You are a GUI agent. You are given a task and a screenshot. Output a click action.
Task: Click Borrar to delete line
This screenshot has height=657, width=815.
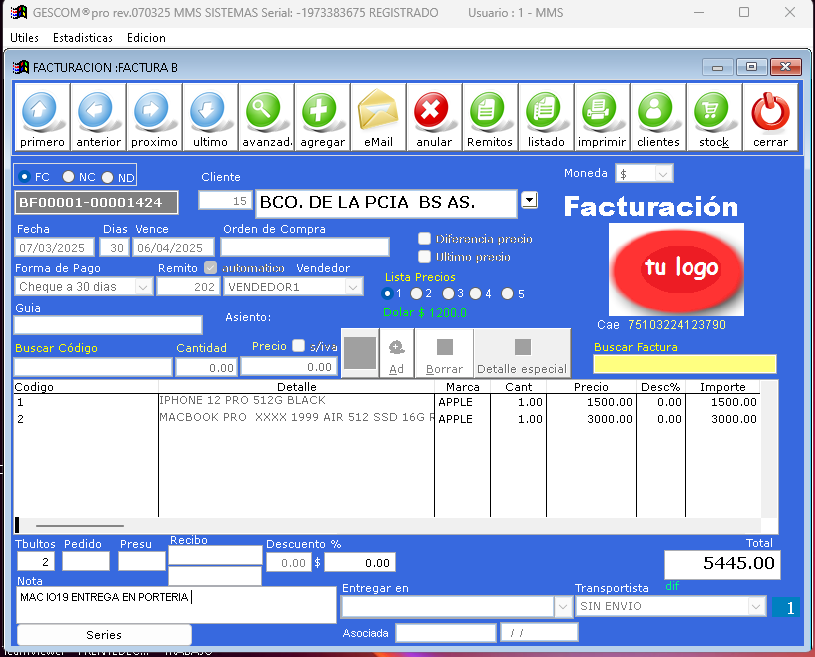444,353
